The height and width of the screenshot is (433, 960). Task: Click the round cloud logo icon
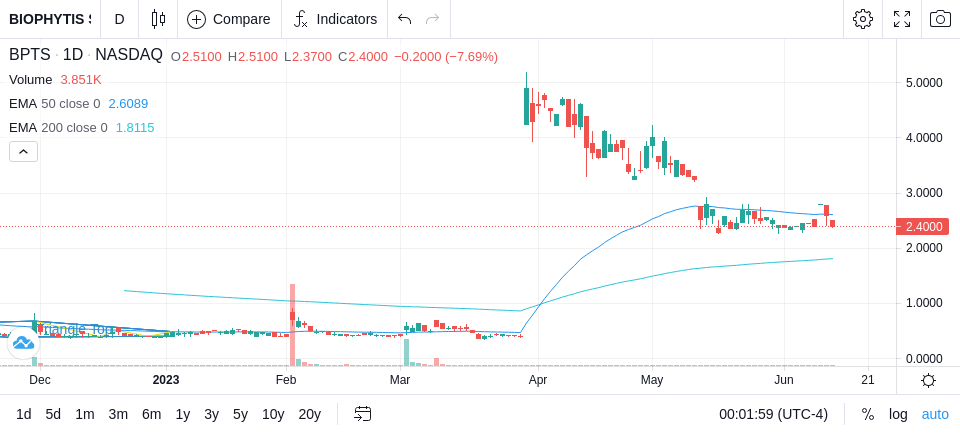pos(23,343)
